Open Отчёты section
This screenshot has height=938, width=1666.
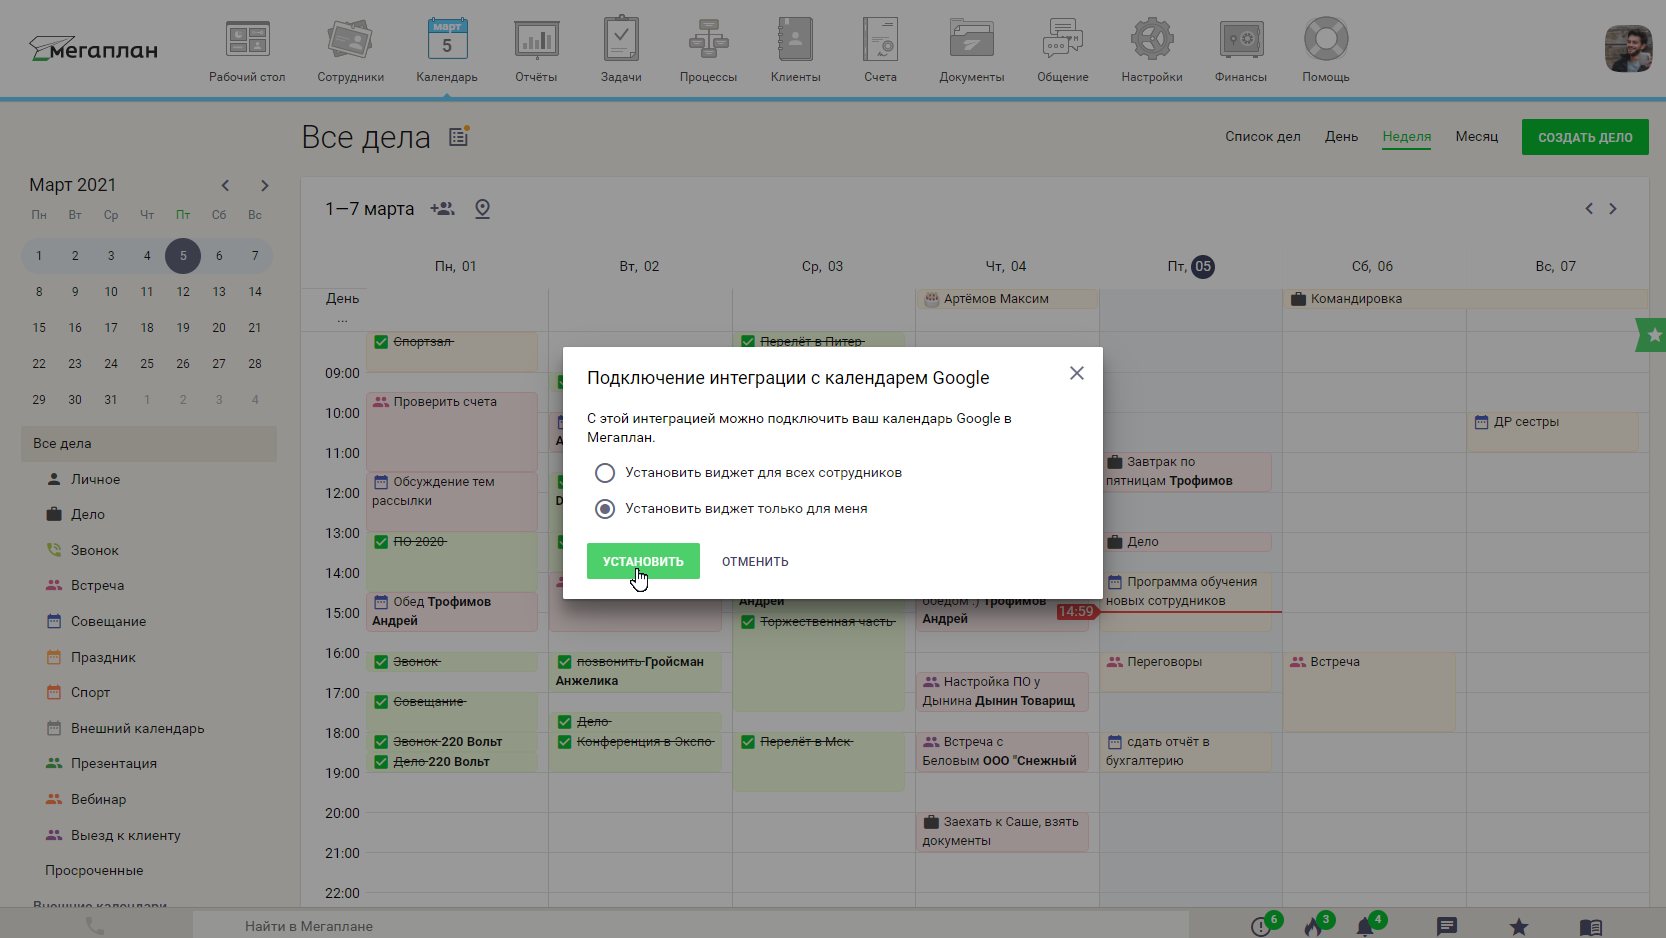pos(536,50)
